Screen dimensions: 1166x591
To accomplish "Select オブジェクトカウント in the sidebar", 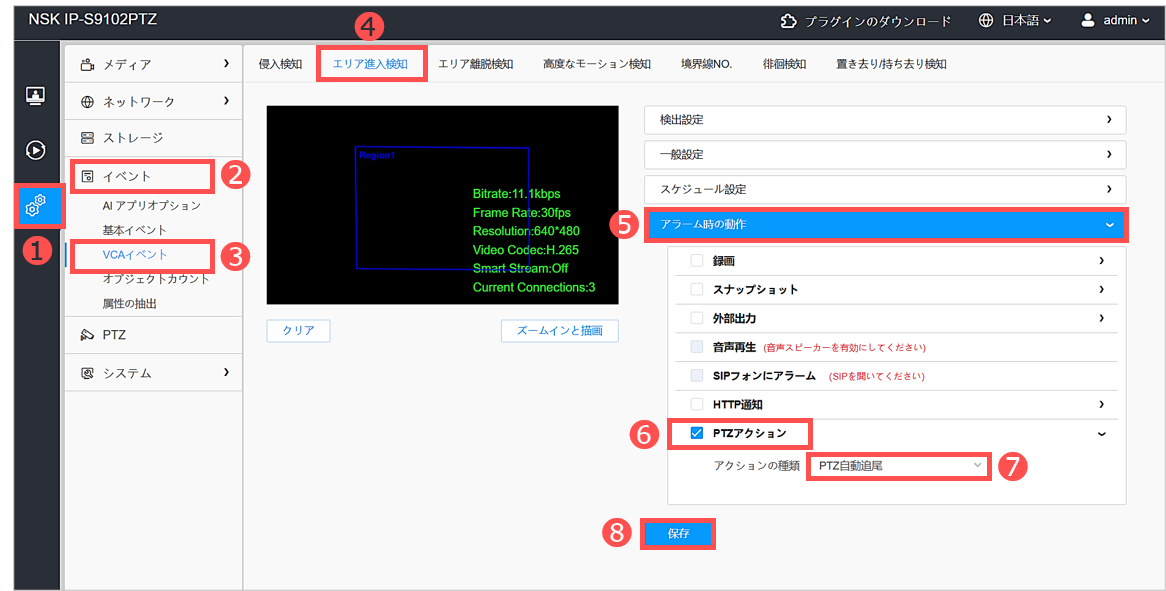I will click(x=156, y=279).
